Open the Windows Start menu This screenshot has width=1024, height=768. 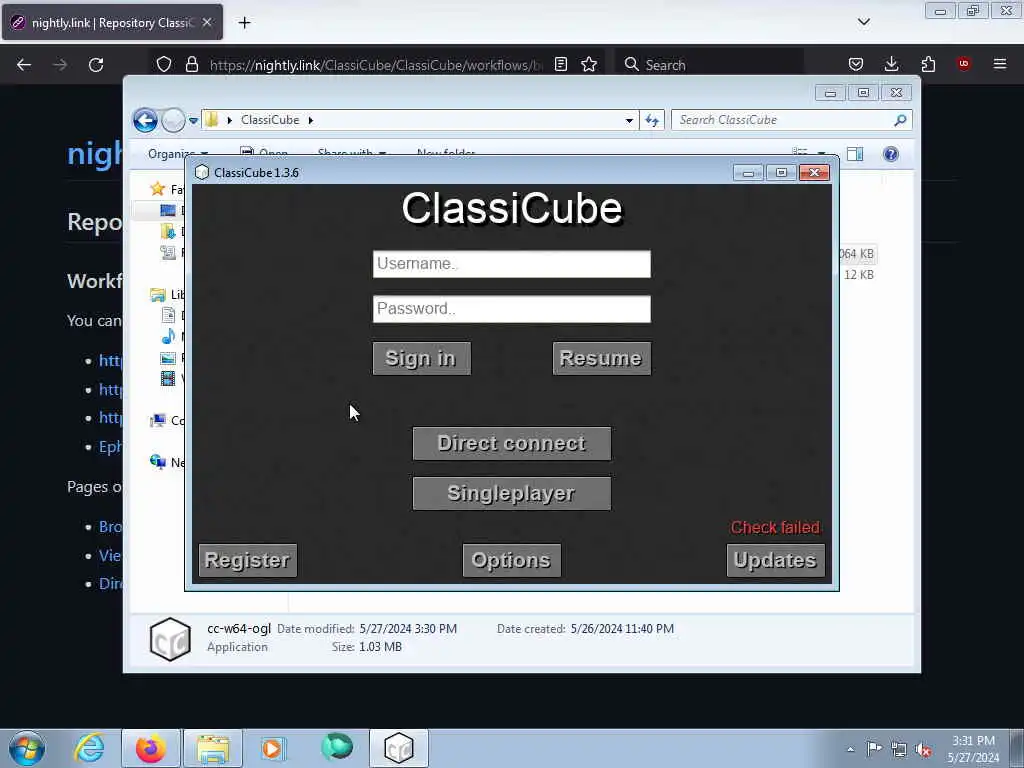27,748
